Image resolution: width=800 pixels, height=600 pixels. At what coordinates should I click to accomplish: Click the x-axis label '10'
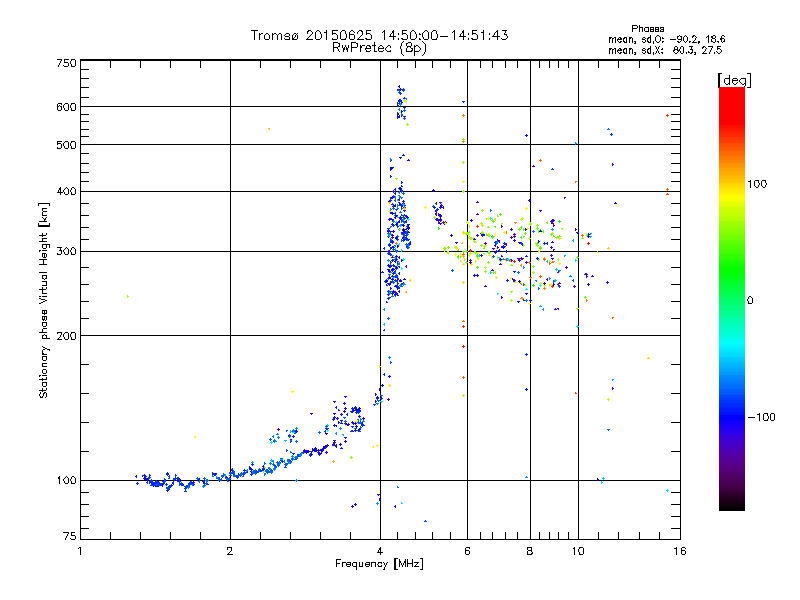coord(578,551)
